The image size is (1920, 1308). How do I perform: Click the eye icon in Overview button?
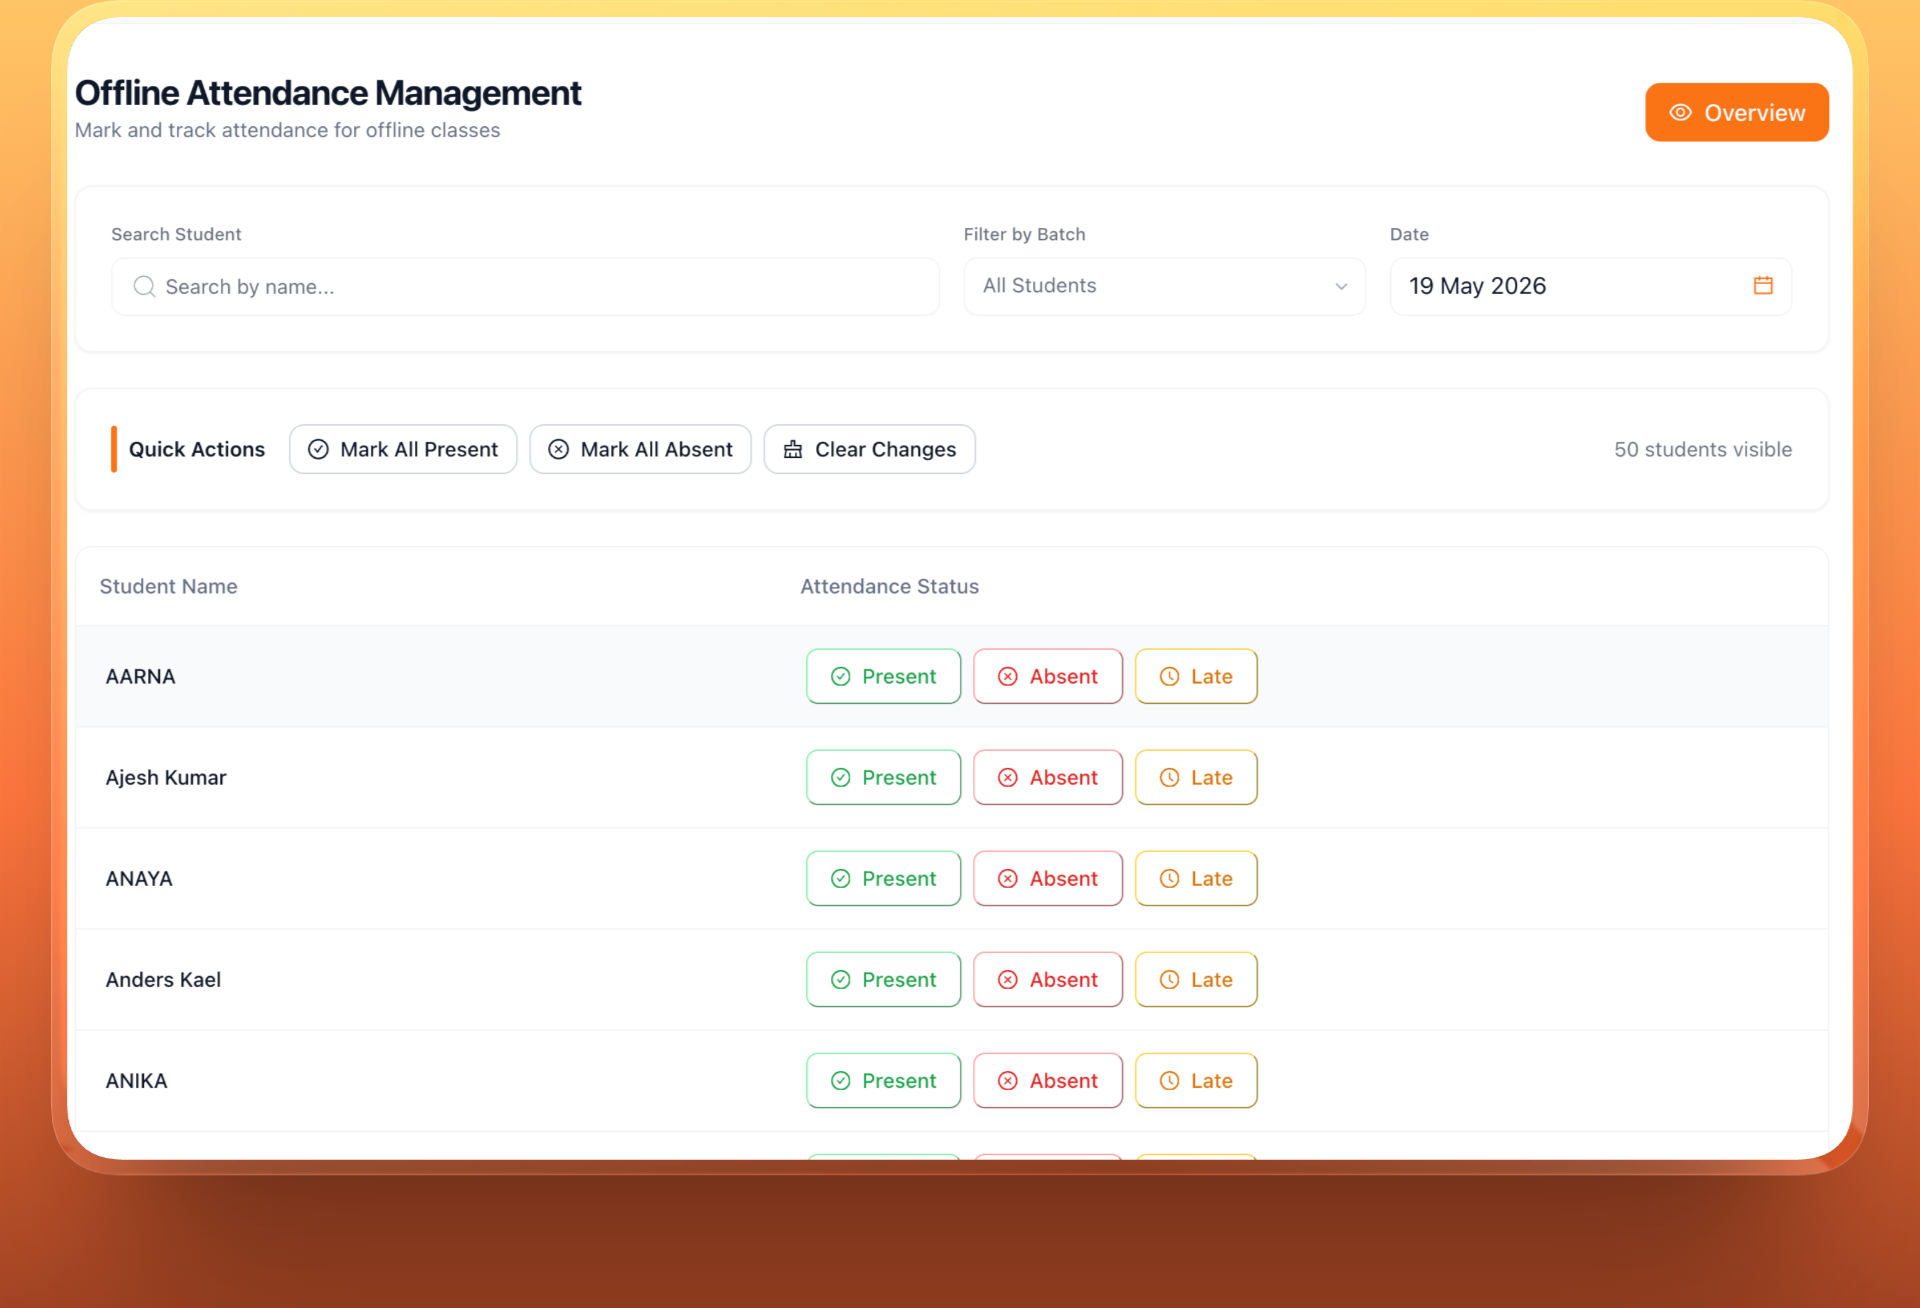(1680, 113)
